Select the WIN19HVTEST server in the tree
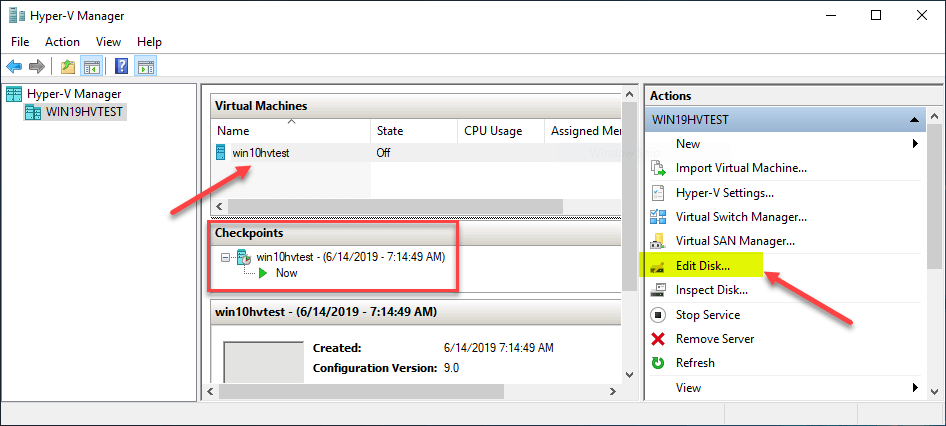The height and width of the screenshot is (426, 946). tap(75, 112)
